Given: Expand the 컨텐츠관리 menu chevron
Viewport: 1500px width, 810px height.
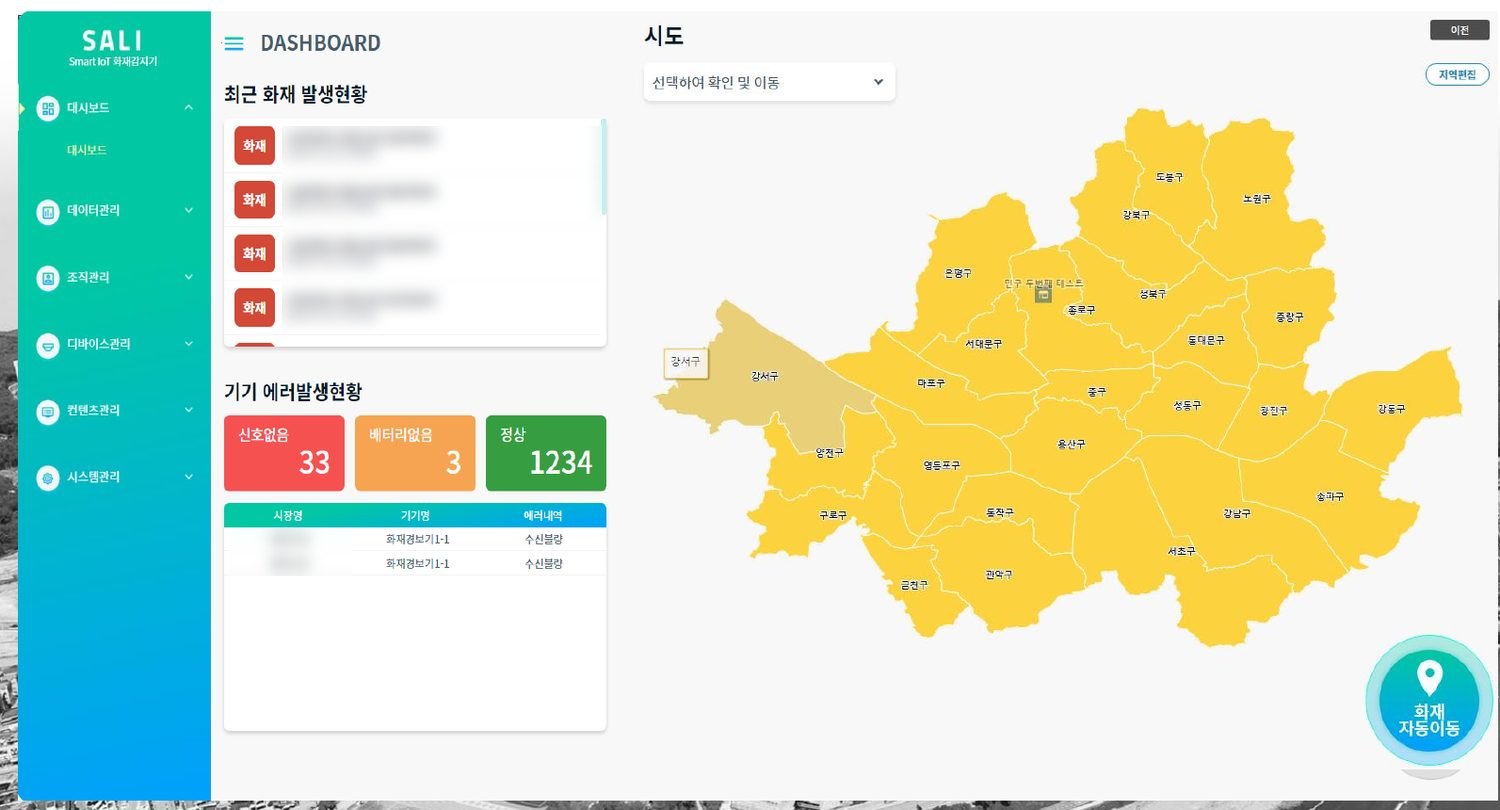Looking at the screenshot, I should pyautogui.click(x=189, y=410).
